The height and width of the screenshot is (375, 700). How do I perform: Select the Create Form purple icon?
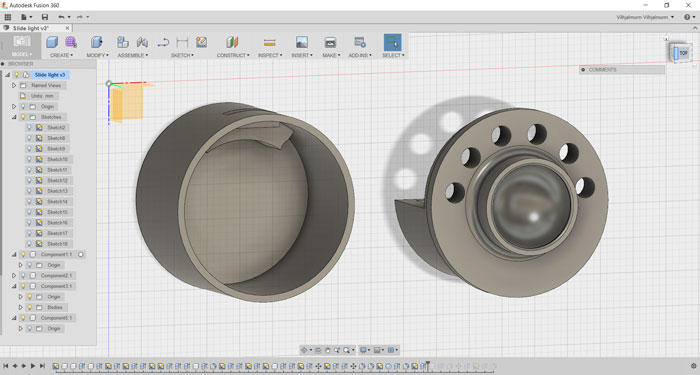click(71, 42)
